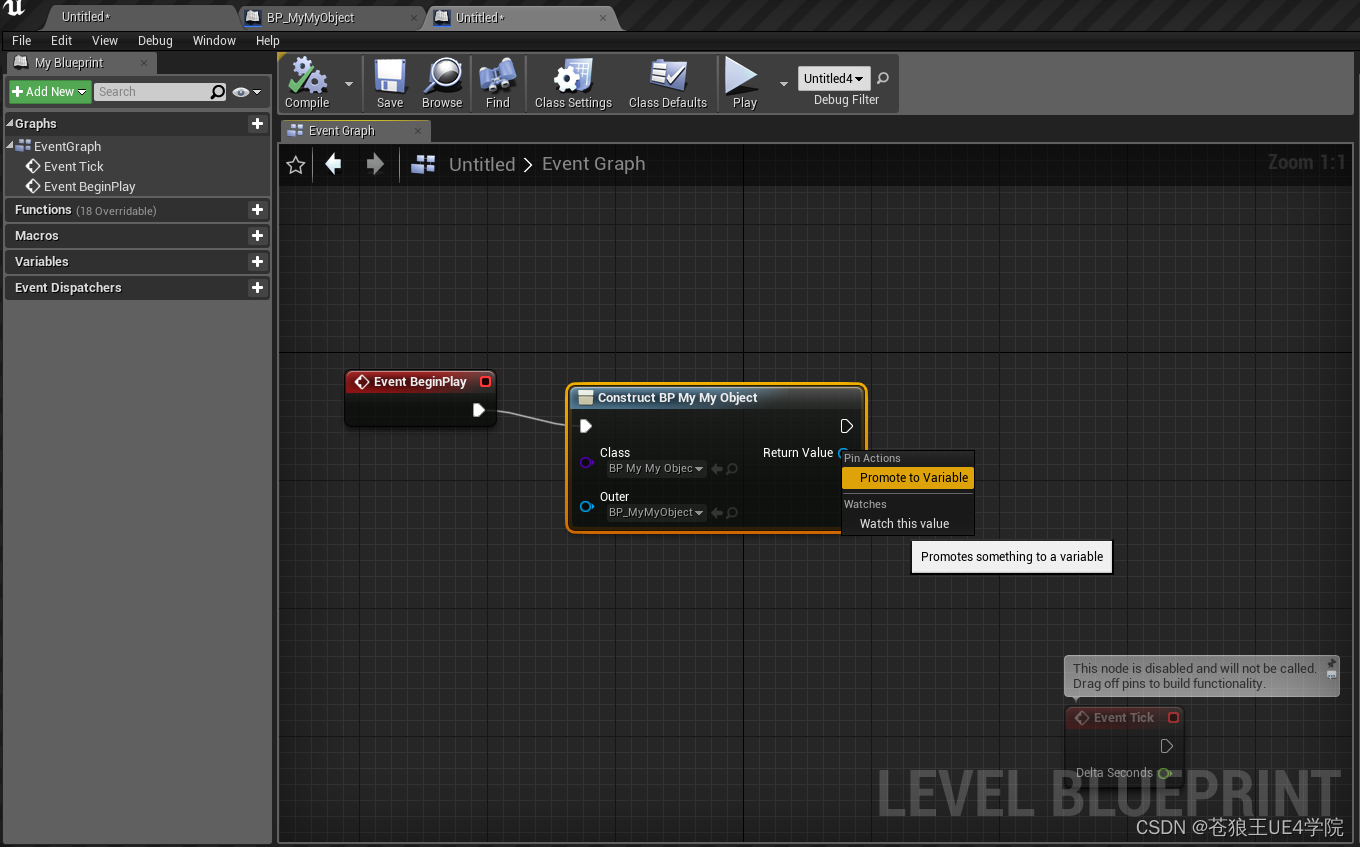Add a new event dispatcher with plus button
1360x847 pixels.
(x=257, y=287)
